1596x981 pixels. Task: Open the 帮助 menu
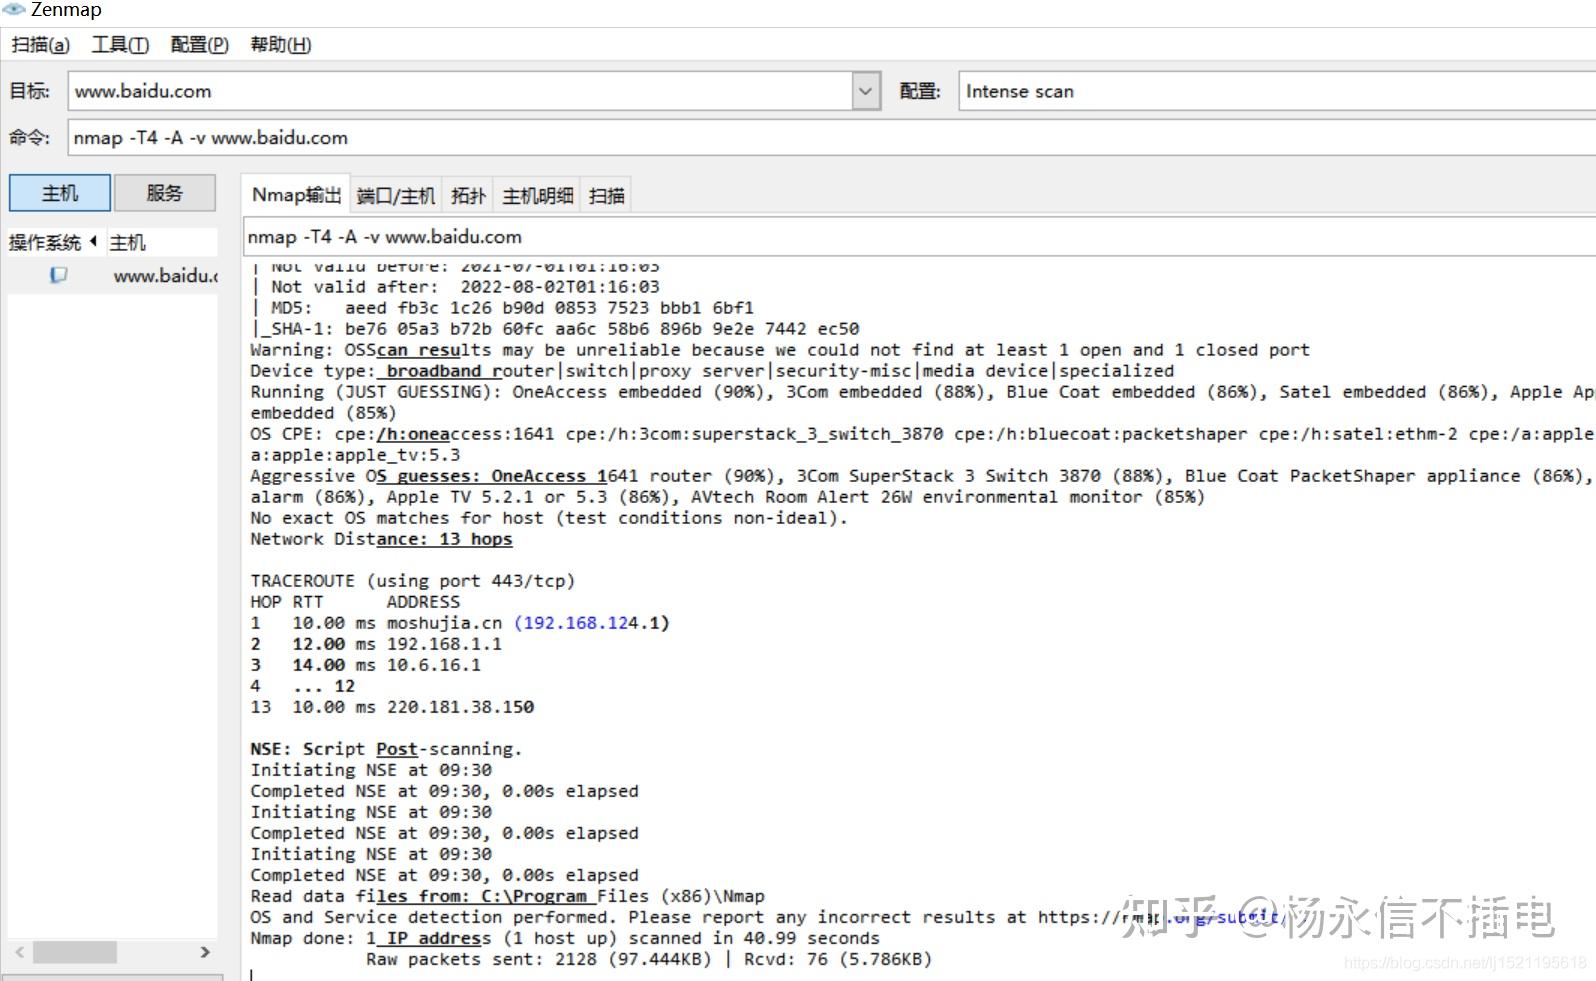point(280,45)
